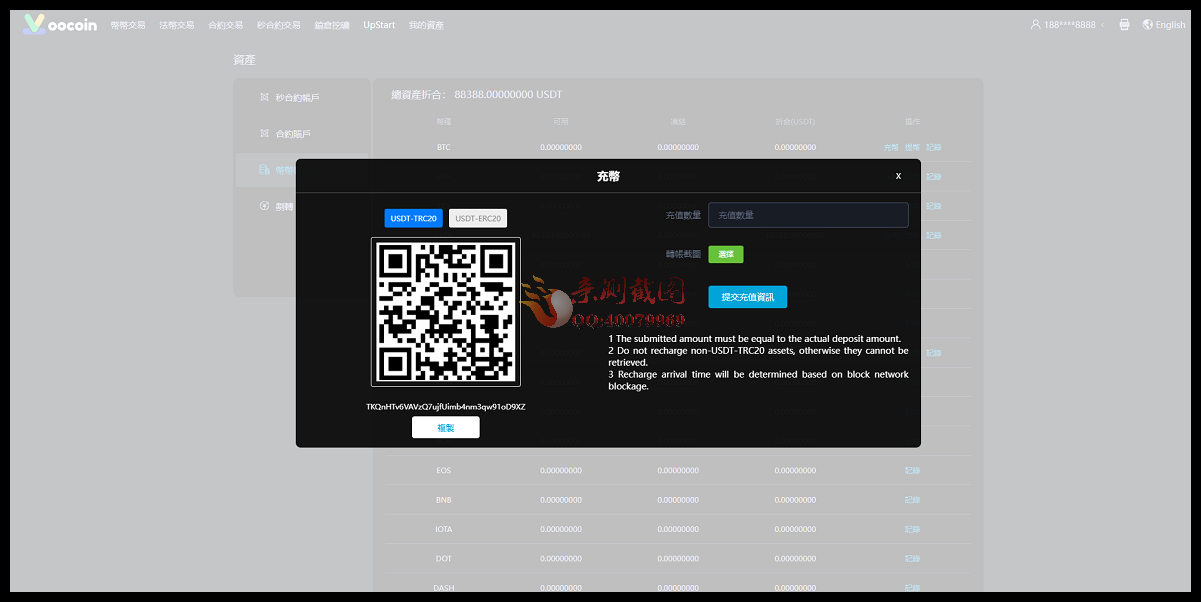
Task: Click total assets 88388.00000000 USDT text
Action: click(x=508, y=94)
